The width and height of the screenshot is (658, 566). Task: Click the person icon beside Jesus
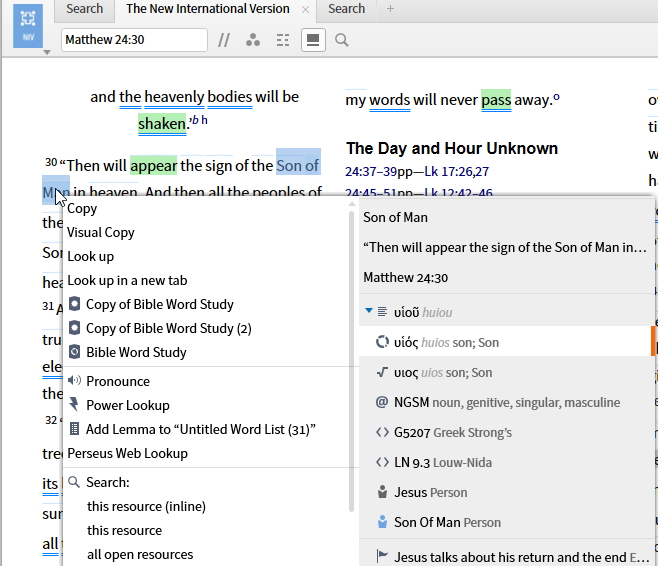(382, 492)
